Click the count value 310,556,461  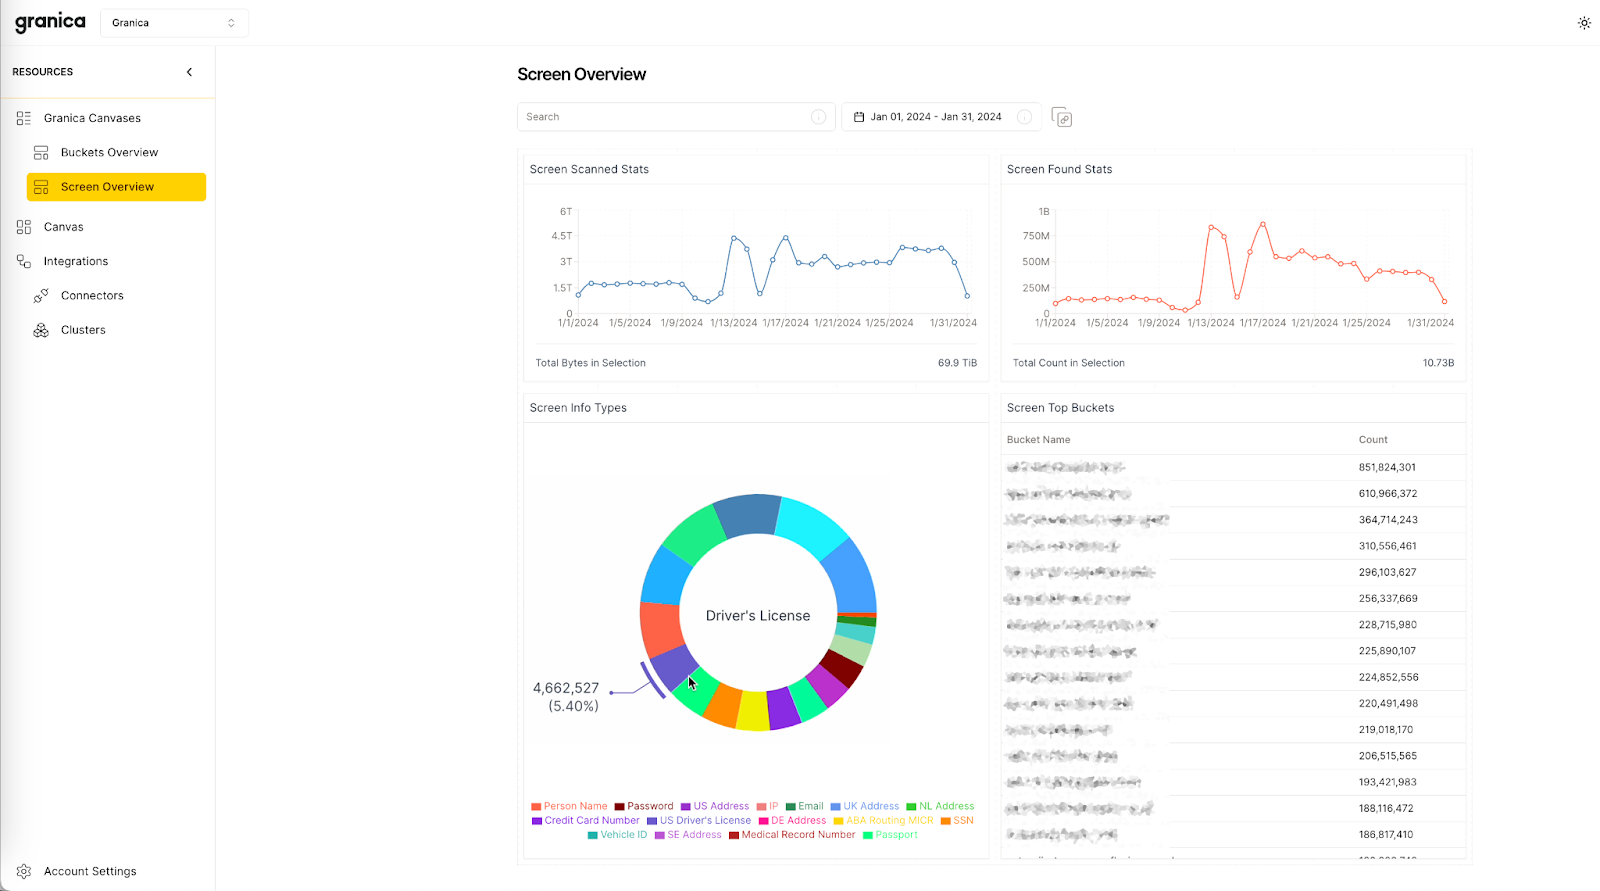coord(1387,546)
